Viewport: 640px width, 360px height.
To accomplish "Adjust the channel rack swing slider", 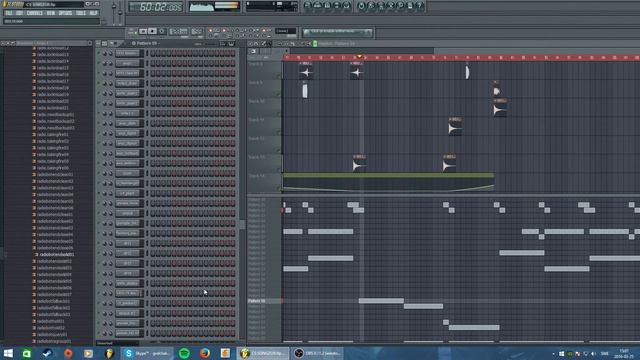I will point(211,44).
